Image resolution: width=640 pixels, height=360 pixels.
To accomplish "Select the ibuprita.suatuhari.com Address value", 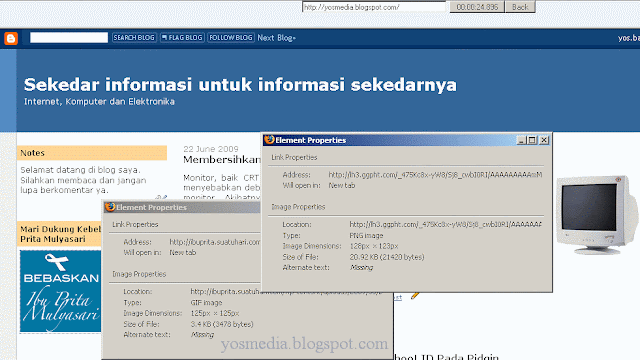I will (215, 242).
